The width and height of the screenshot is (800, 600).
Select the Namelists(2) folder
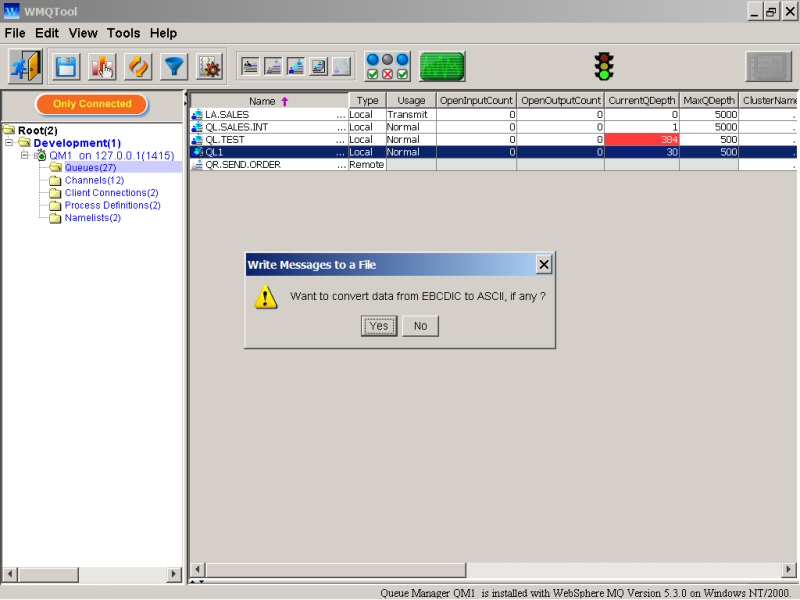[x=92, y=218]
